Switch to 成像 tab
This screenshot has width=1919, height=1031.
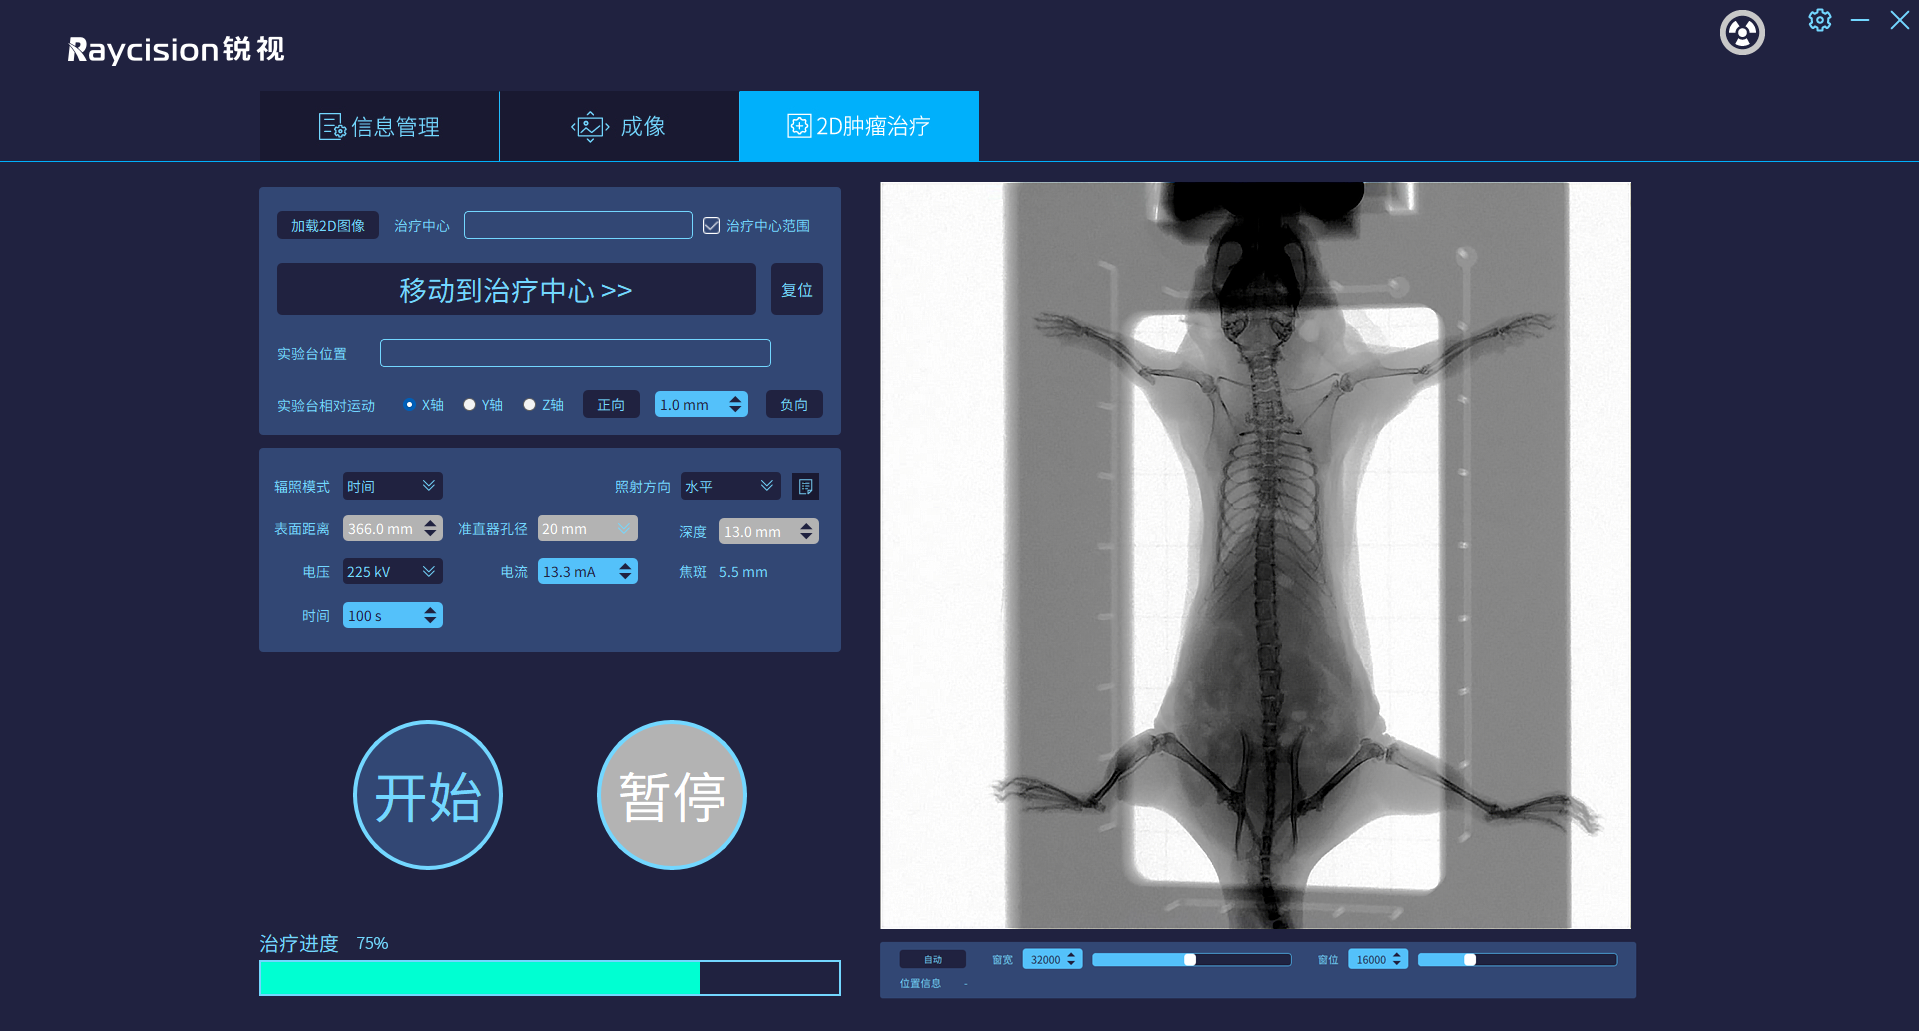click(619, 126)
